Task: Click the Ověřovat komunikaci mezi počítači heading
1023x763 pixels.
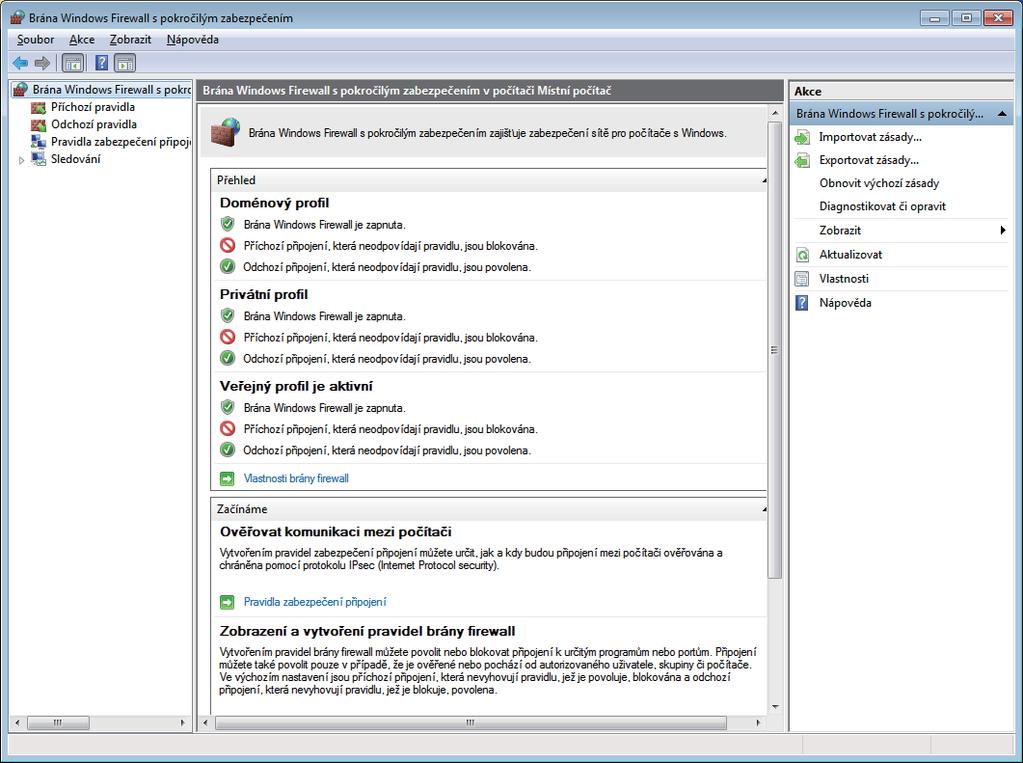Action: pos(335,532)
